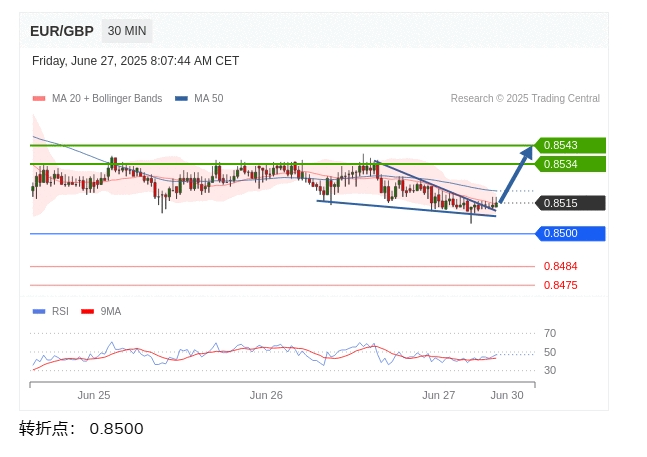Click the blue MA 50 legend swatch
The width and height of the screenshot is (647, 457).
click(x=182, y=99)
